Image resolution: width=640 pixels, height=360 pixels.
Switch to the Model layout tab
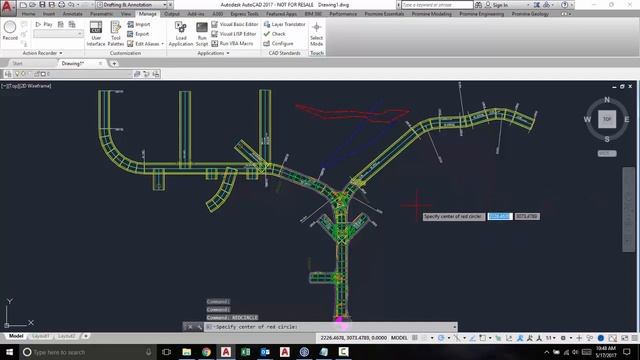tap(16, 336)
